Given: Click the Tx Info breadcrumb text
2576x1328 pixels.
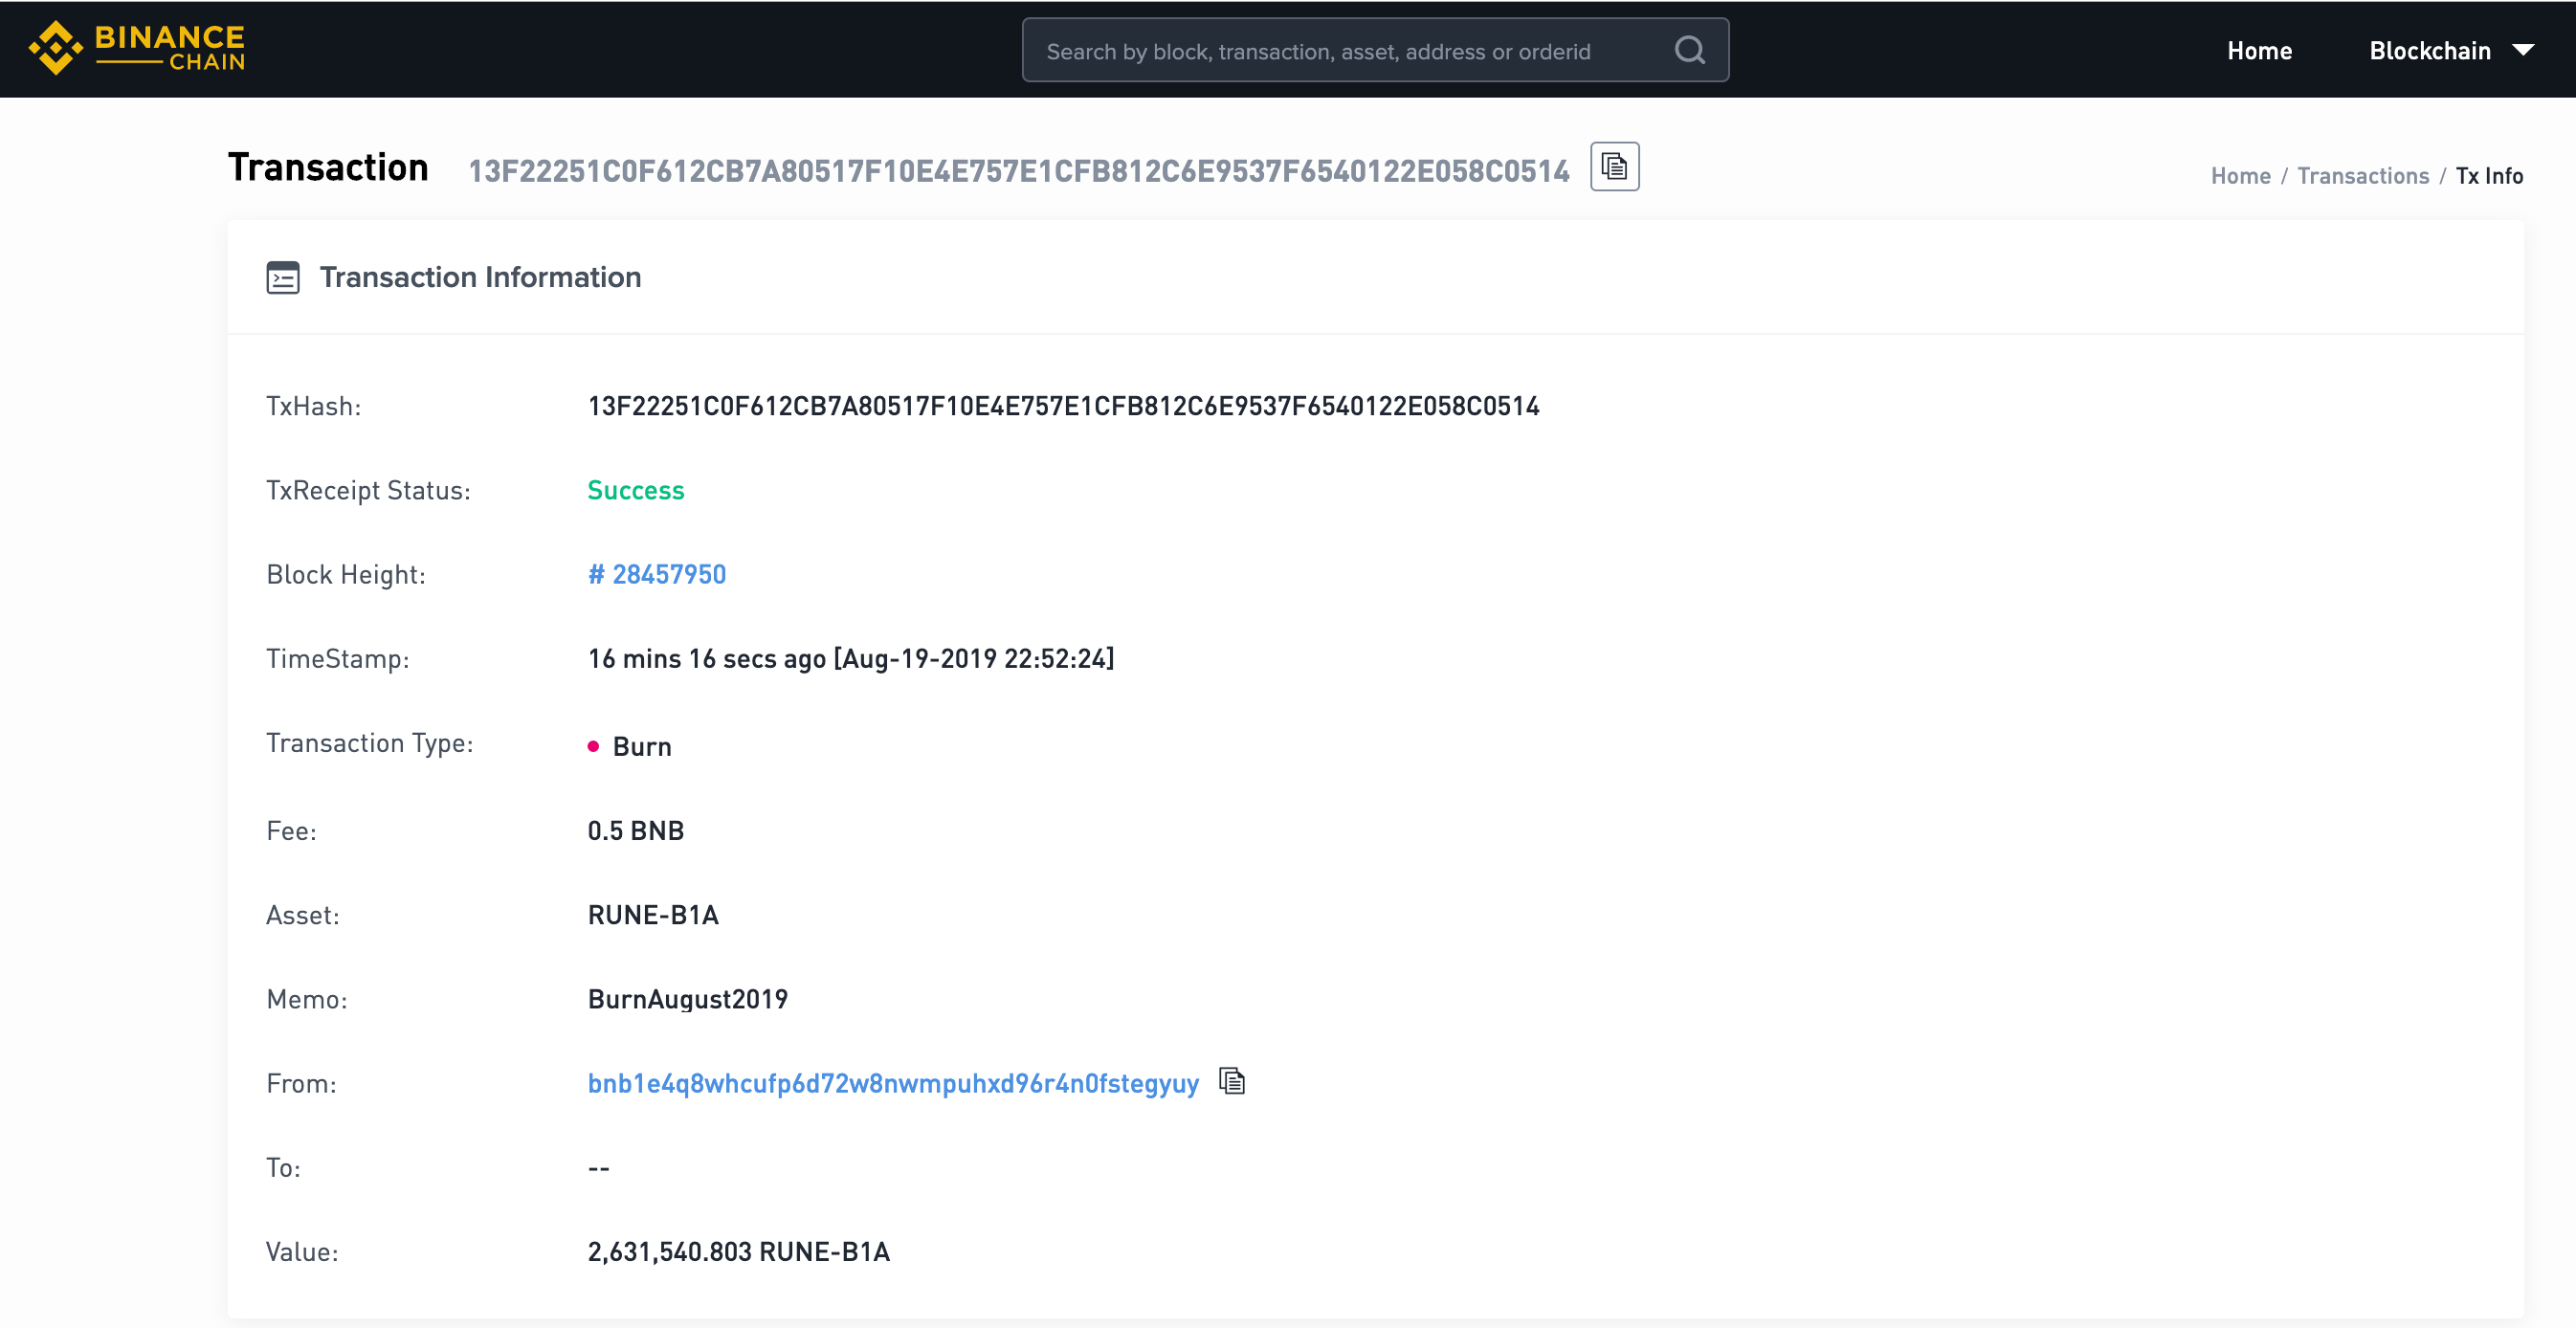Looking at the screenshot, I should (x=2488, y=176).
